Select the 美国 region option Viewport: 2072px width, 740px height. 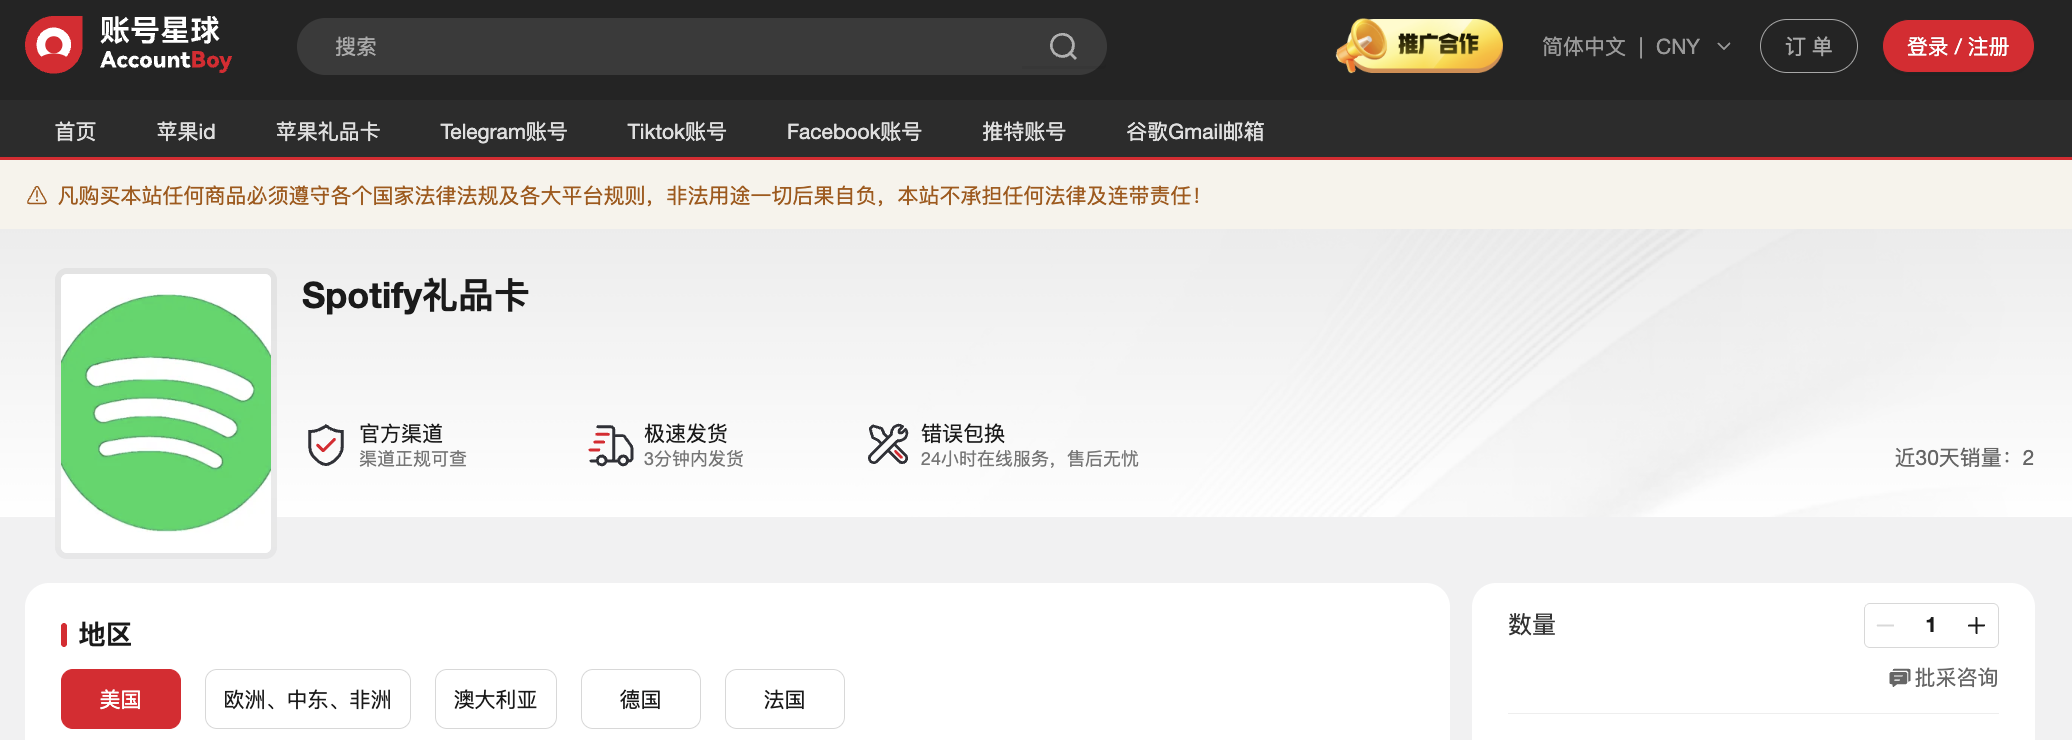120,699
